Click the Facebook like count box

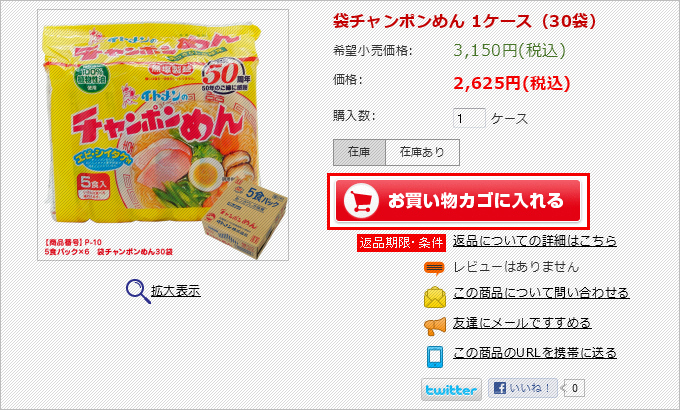pyautogui.click(x=574, y=388)
